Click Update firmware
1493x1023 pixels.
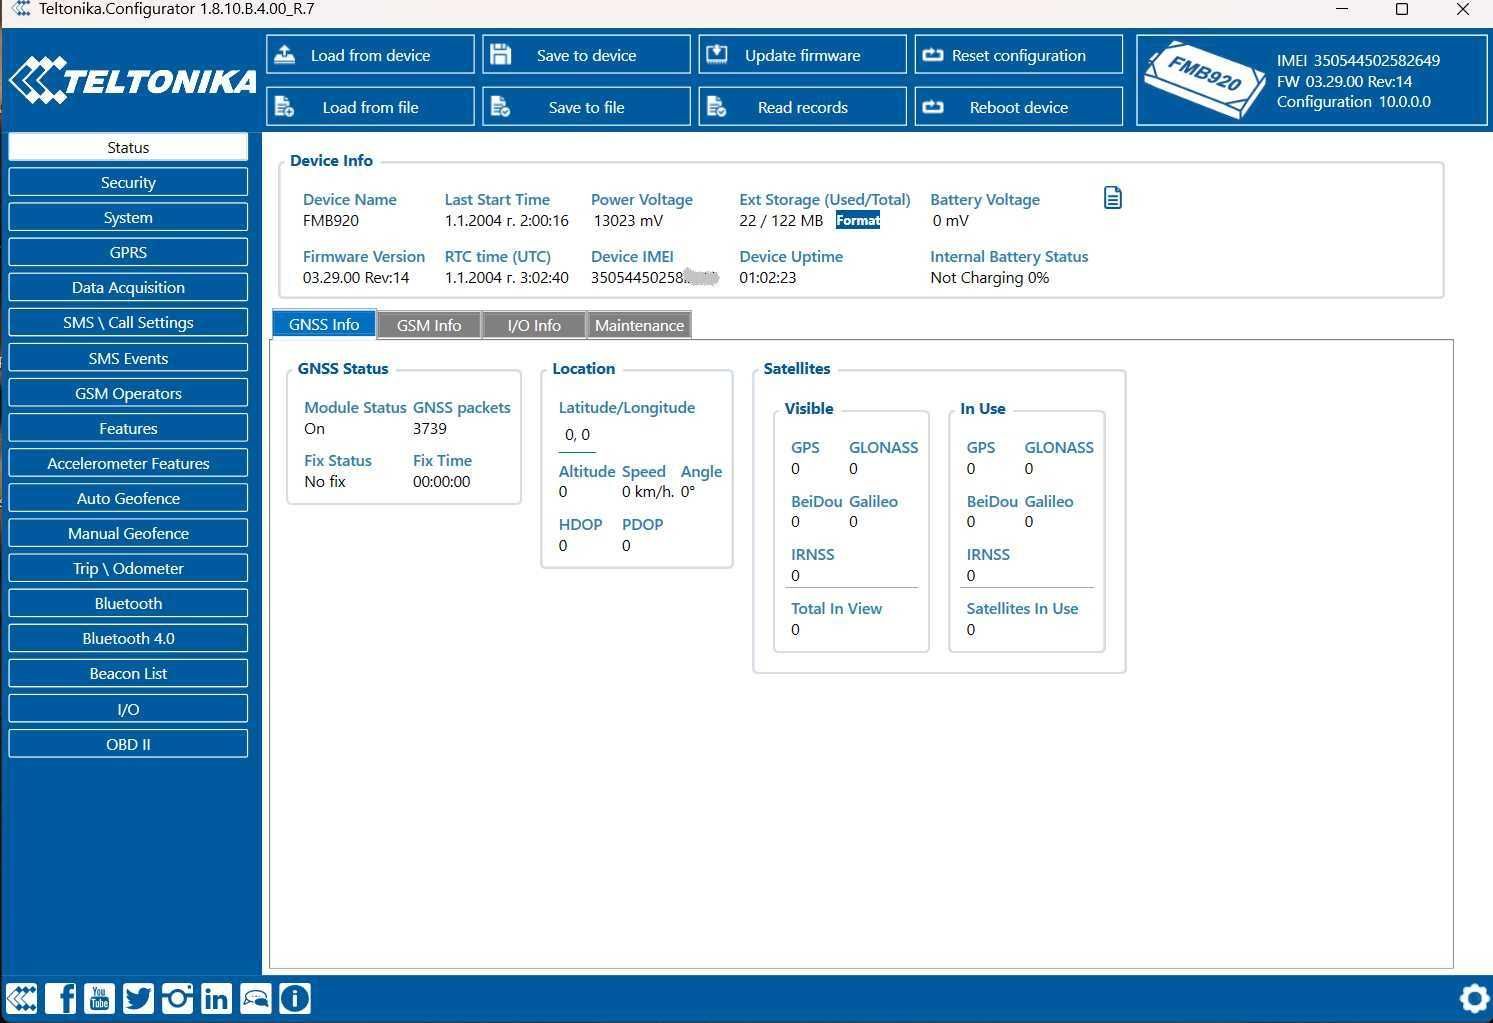pyautogui.click(x=802, y=55)
